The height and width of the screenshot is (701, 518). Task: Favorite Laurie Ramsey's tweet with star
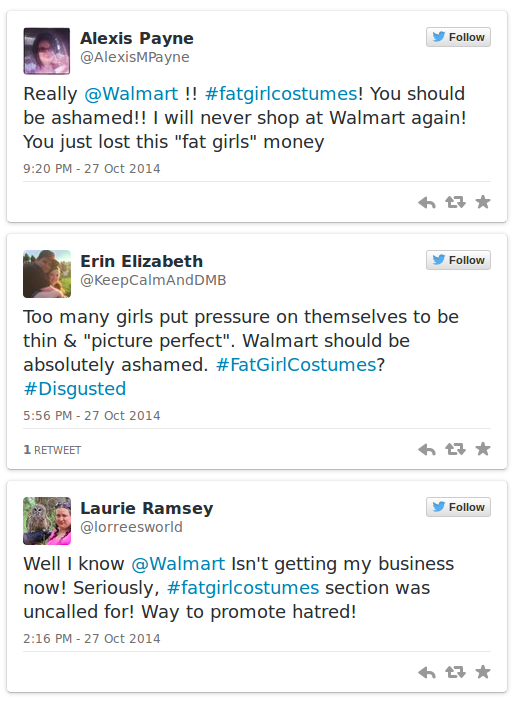tap(483, 671)
